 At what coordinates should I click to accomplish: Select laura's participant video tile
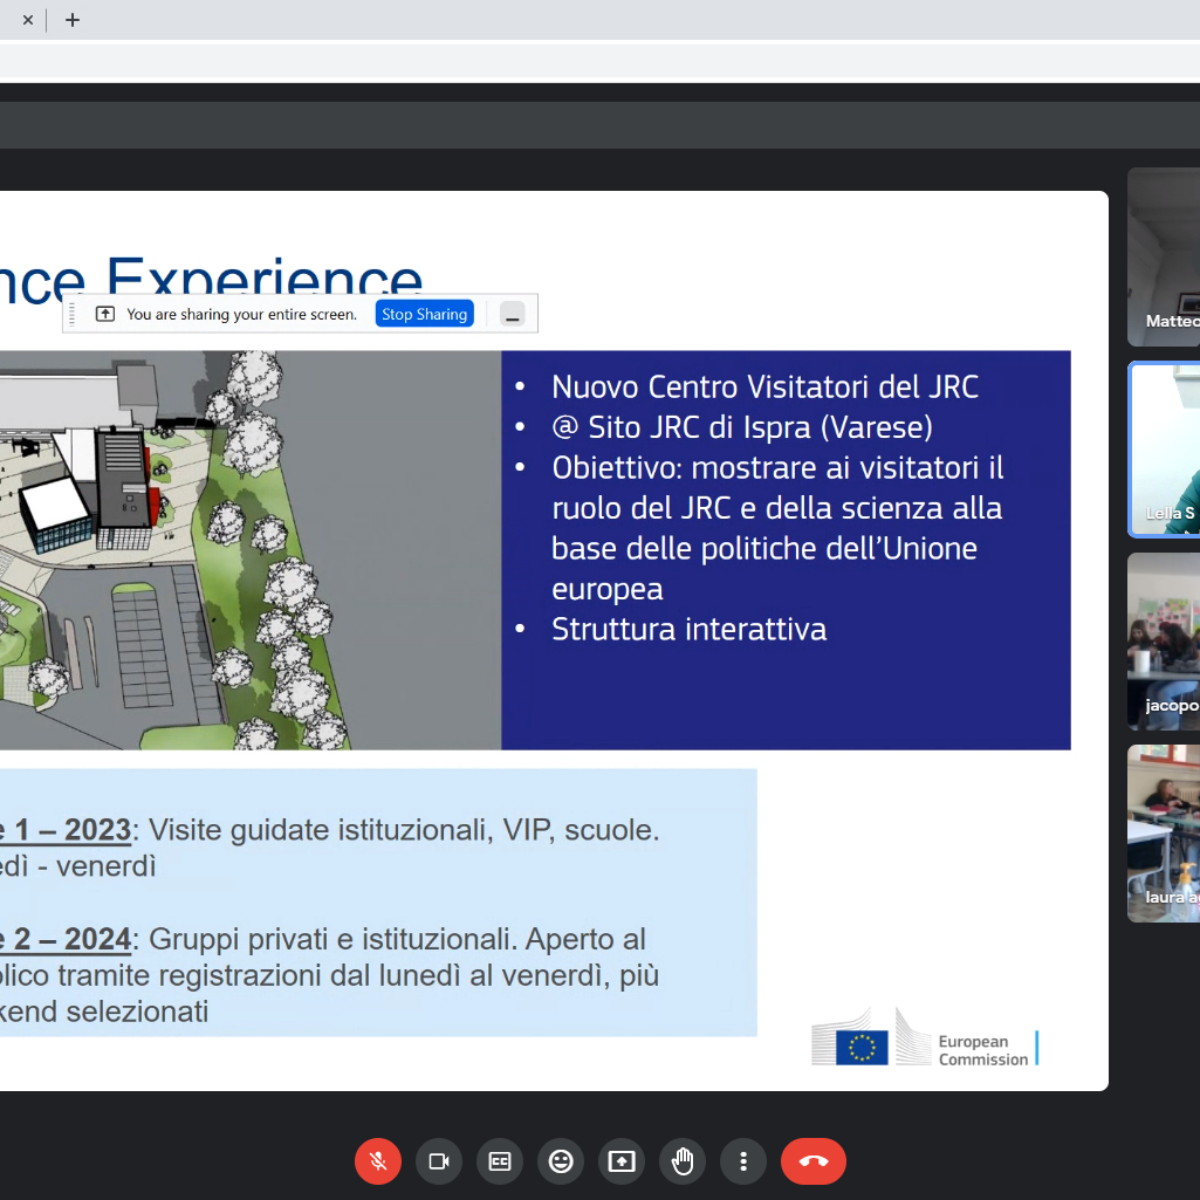[x=1165, y=833]
